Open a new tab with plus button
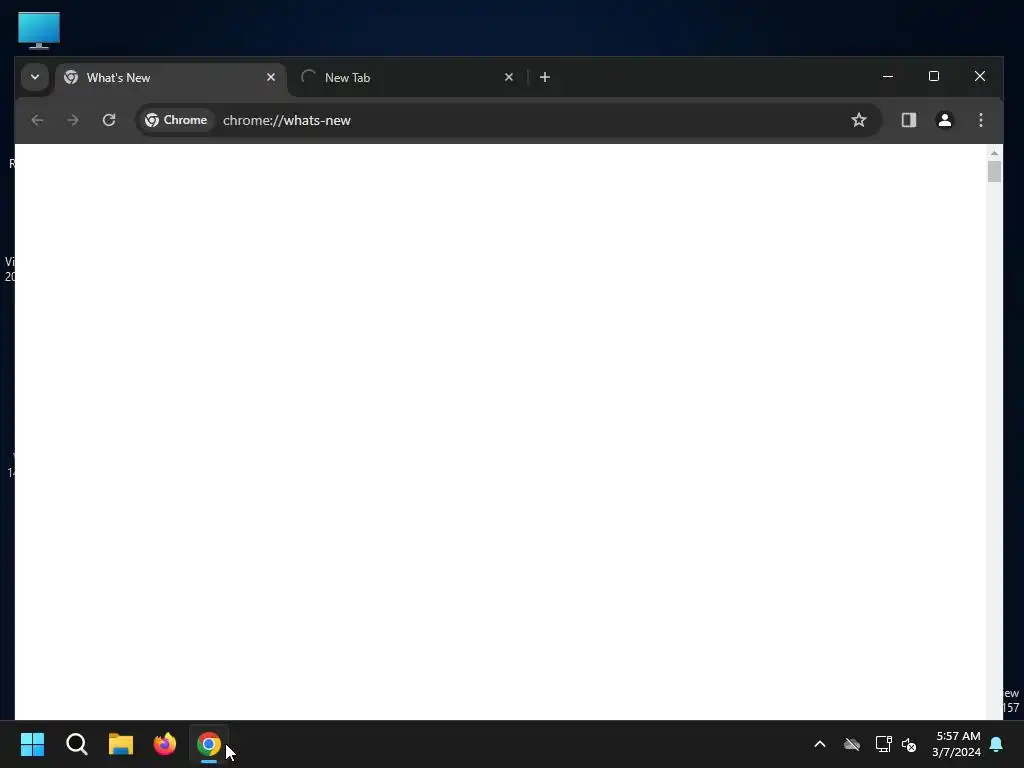Image resolution: width=1024 pixels, height=768 pixels. [x=545, y=77]
